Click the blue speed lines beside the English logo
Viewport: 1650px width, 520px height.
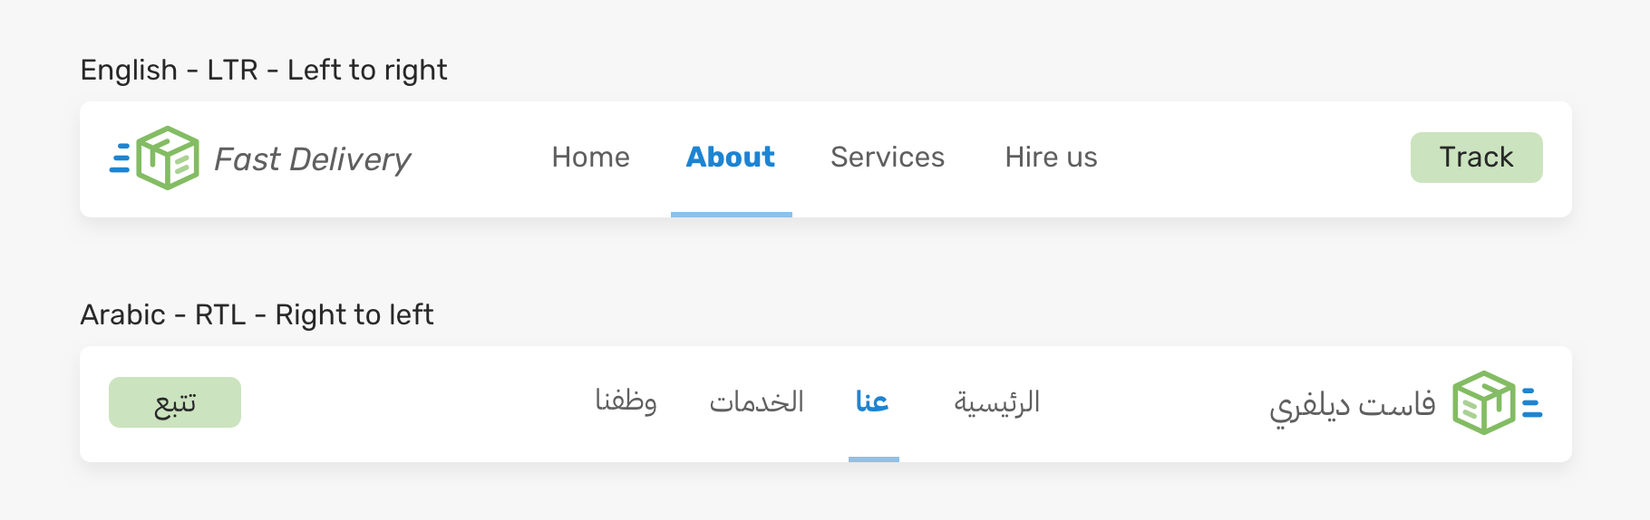click(121, 158)
